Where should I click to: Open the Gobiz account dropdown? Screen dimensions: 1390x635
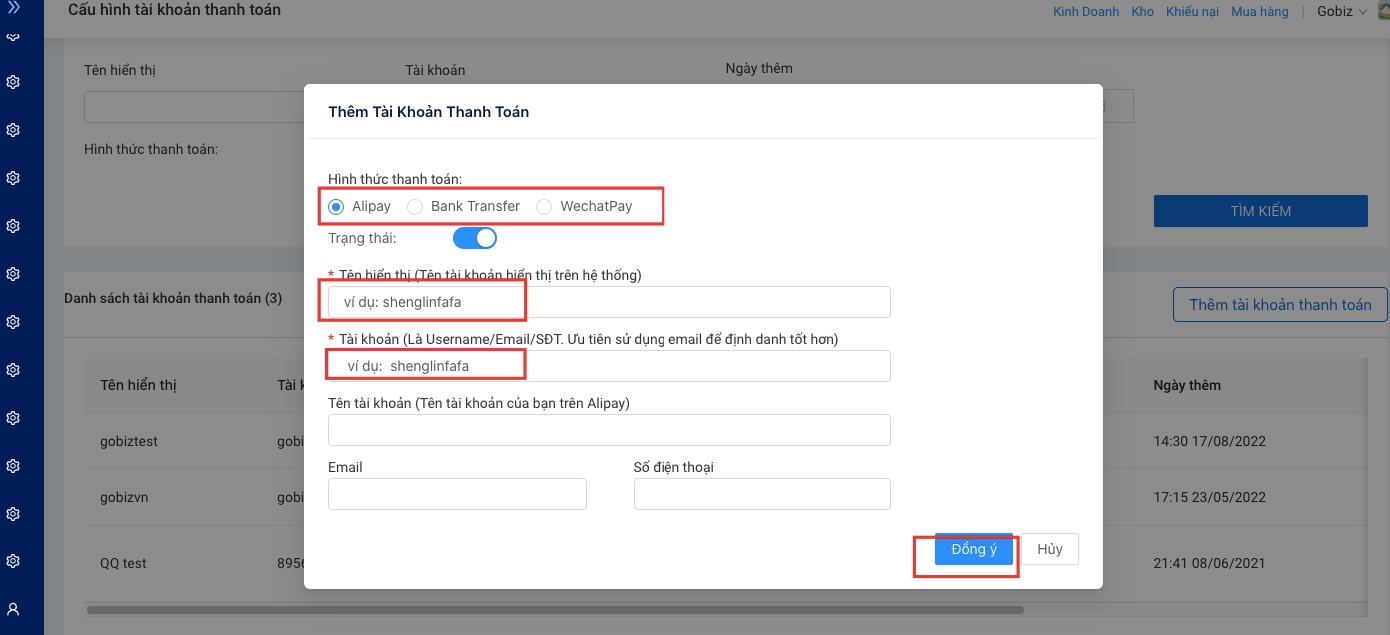(1341, 12)
